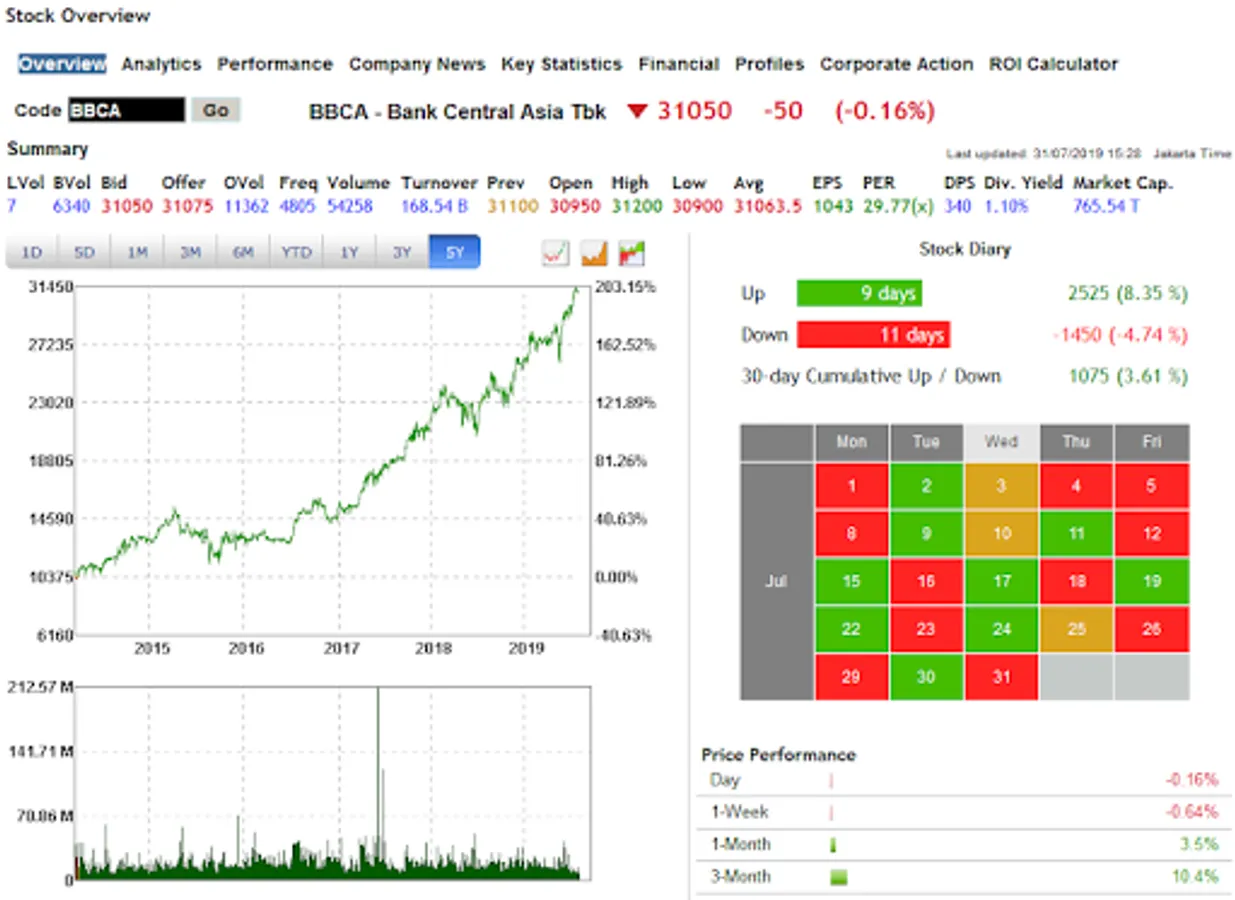Viewport: 1235px width, 900px height.
Task: Click the 1-Week price performance row label
Action: pos(740,812)
